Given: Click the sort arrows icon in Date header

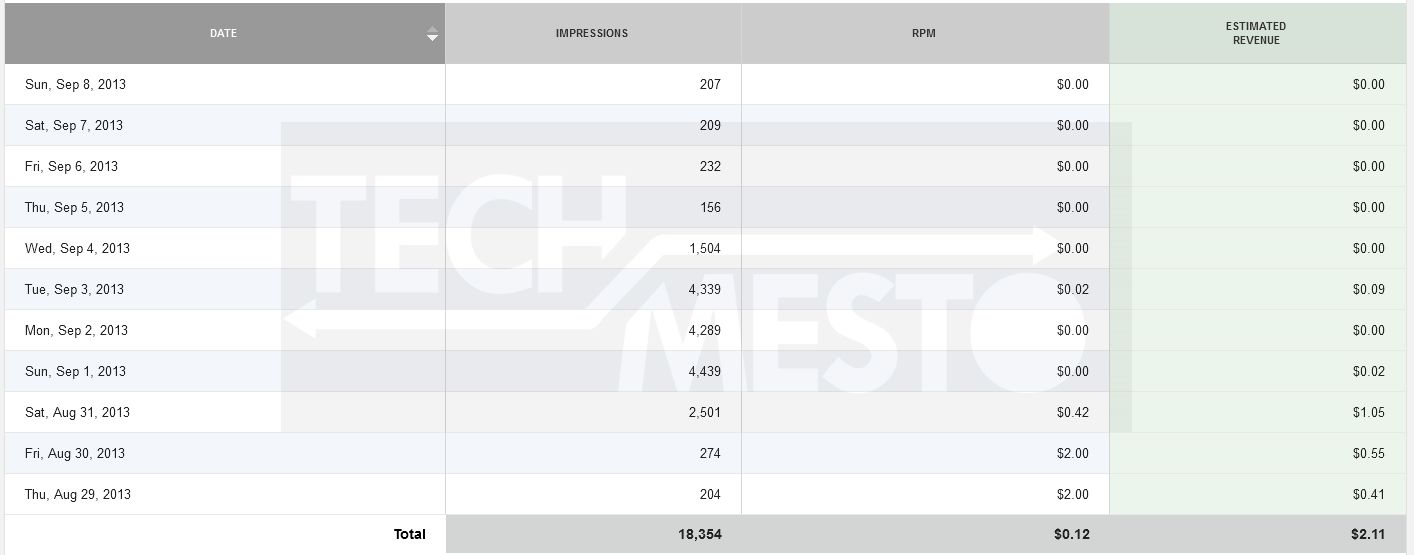Looking at the screenshot, I should pyautogui.click(x=432, y=34).
